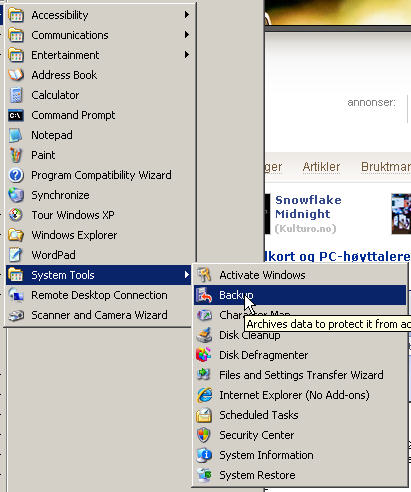Click the System Tools submenu arrow
The image size is (411, 492).
(x=187, y=275)
